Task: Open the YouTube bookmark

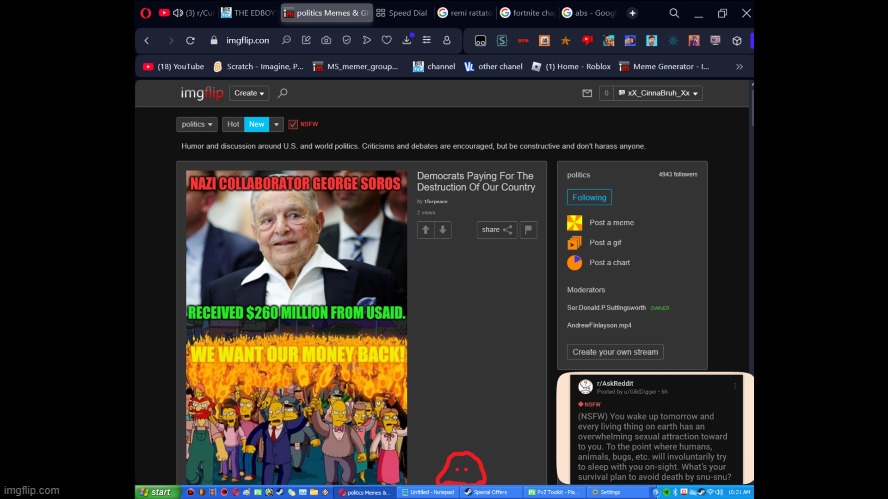Action: pos(173,66)
